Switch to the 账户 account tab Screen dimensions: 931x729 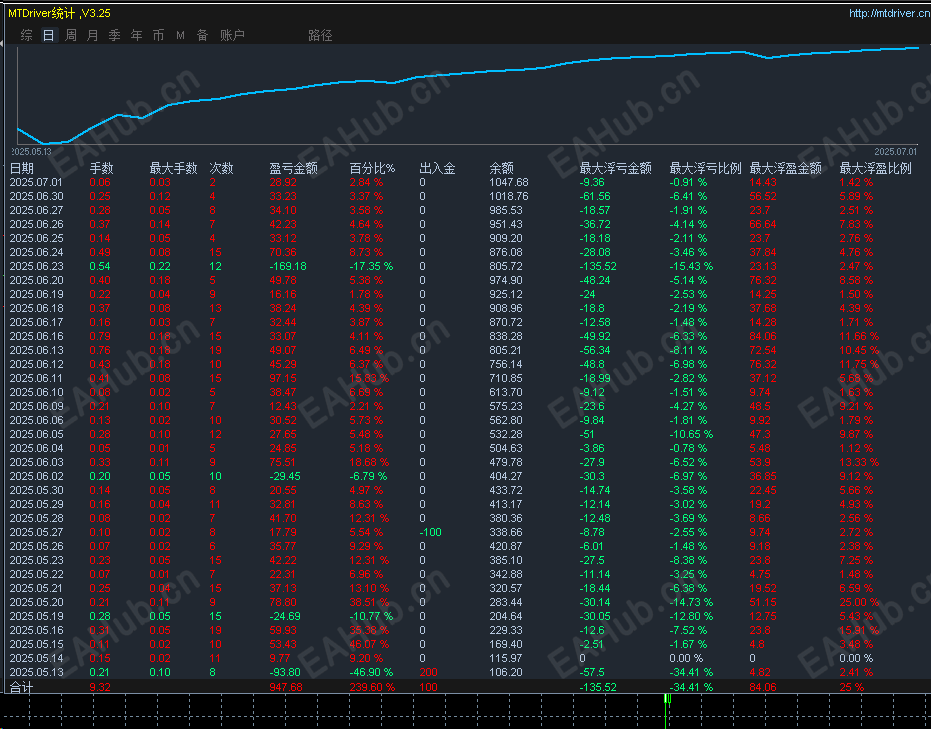click(x=232, y=36)
